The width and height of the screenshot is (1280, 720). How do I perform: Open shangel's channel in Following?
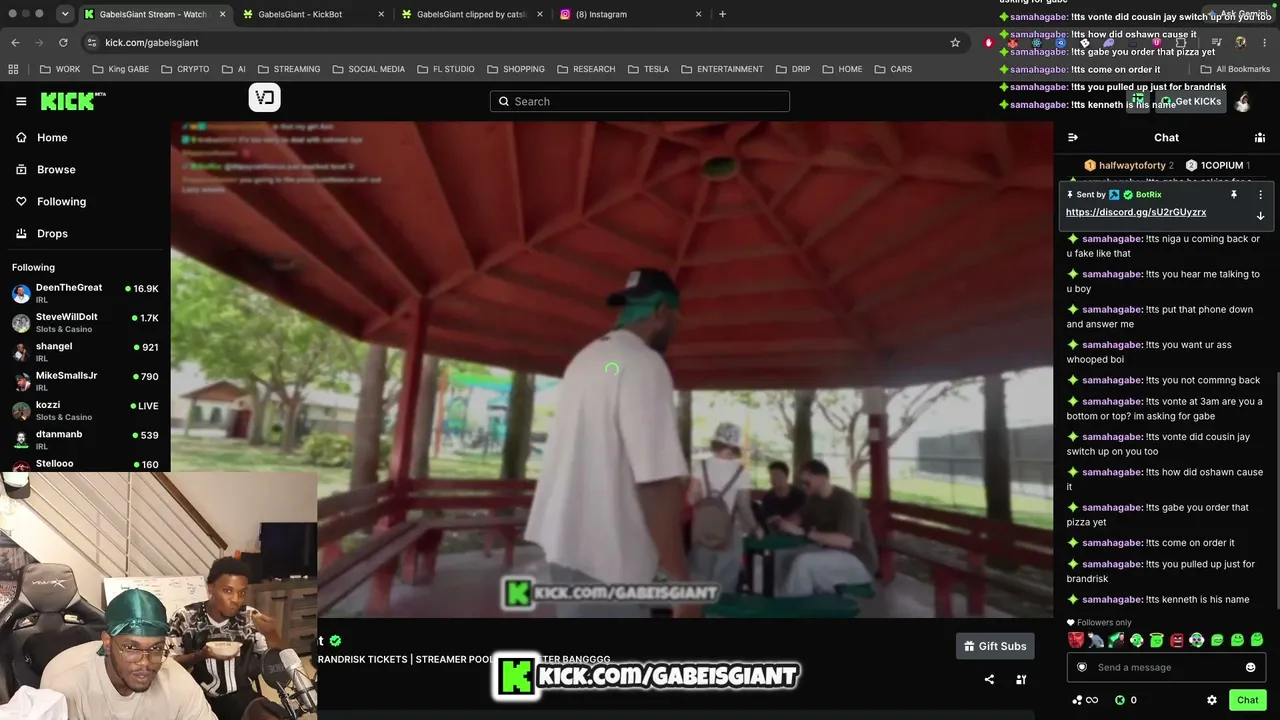click(85, 351)
